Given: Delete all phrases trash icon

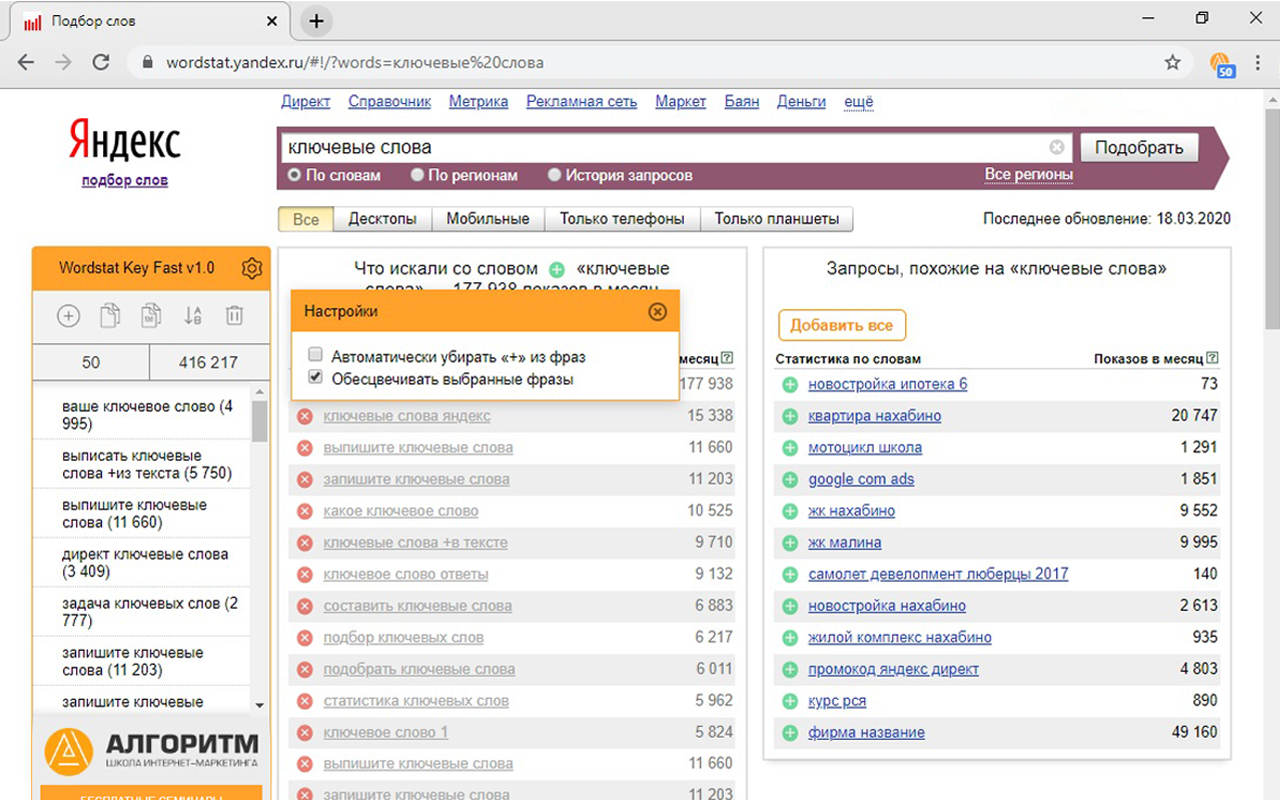Looking at the screenshot, I should 234,316.
